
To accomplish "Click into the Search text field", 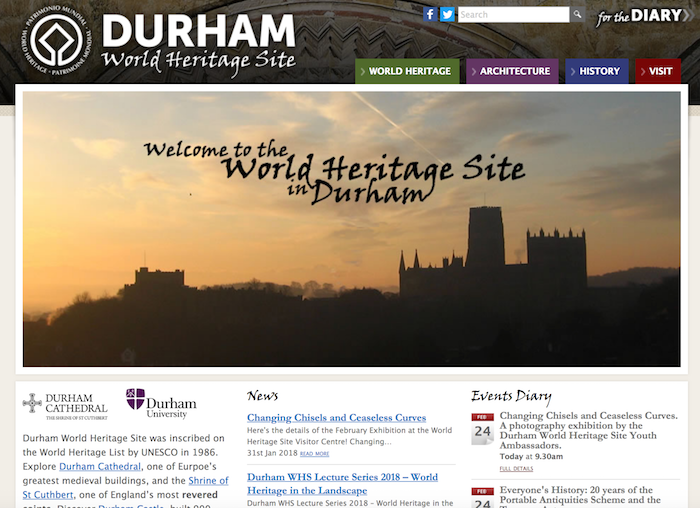I will [513, 15].
